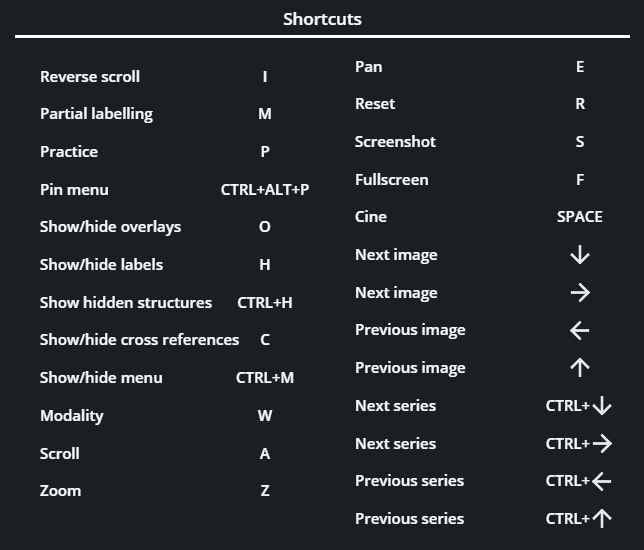
Task: Click the CTRL+down arrow for Next series
Action: click(x=579, y=406)
